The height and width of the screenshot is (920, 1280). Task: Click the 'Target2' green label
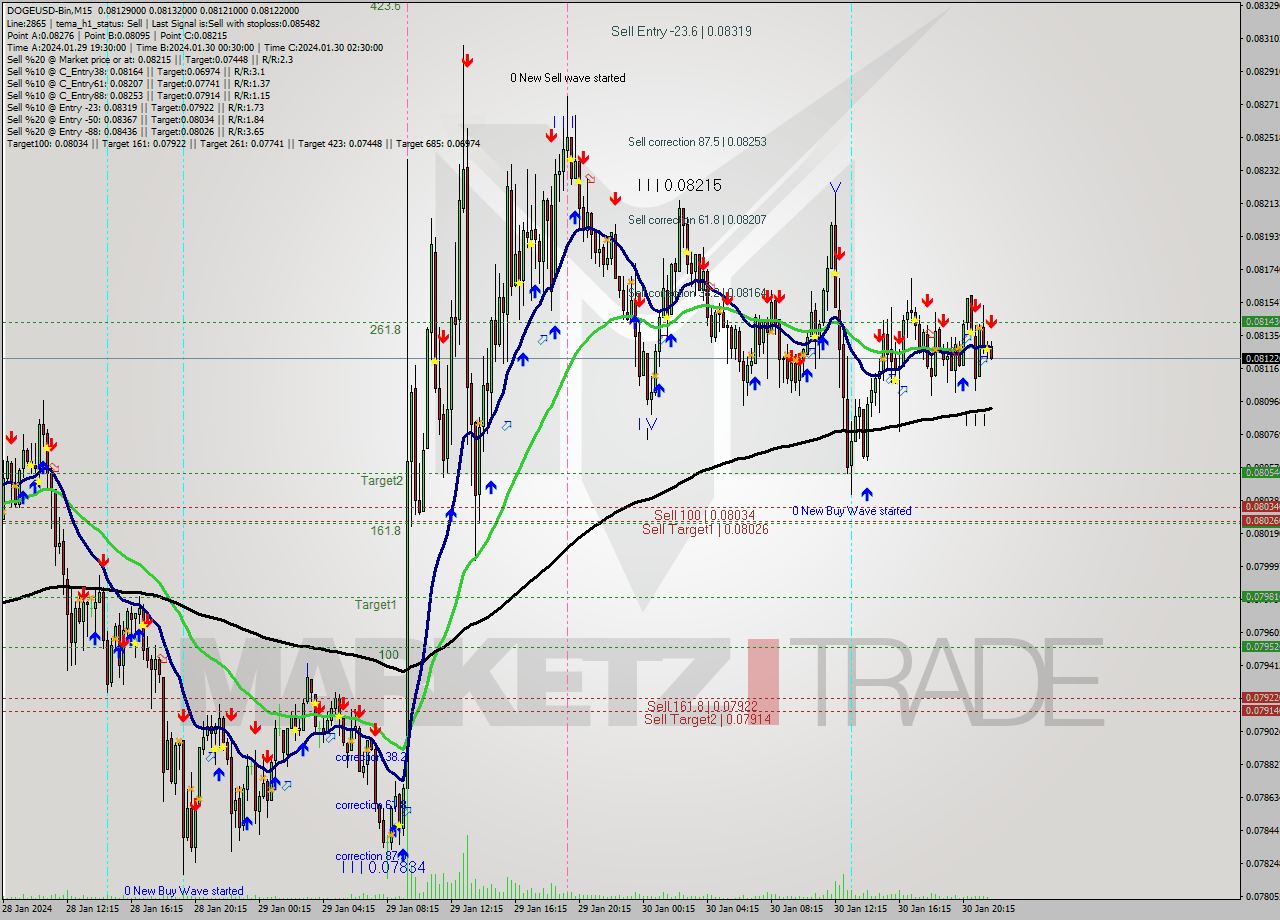tap(382, 480)
